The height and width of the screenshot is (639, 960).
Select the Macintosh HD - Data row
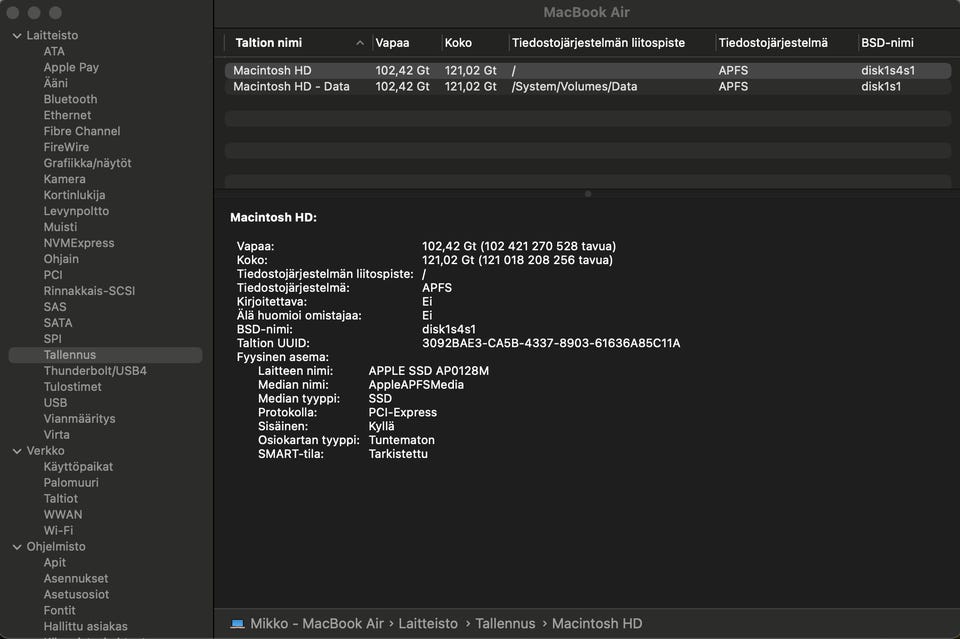tap(588, 86)
